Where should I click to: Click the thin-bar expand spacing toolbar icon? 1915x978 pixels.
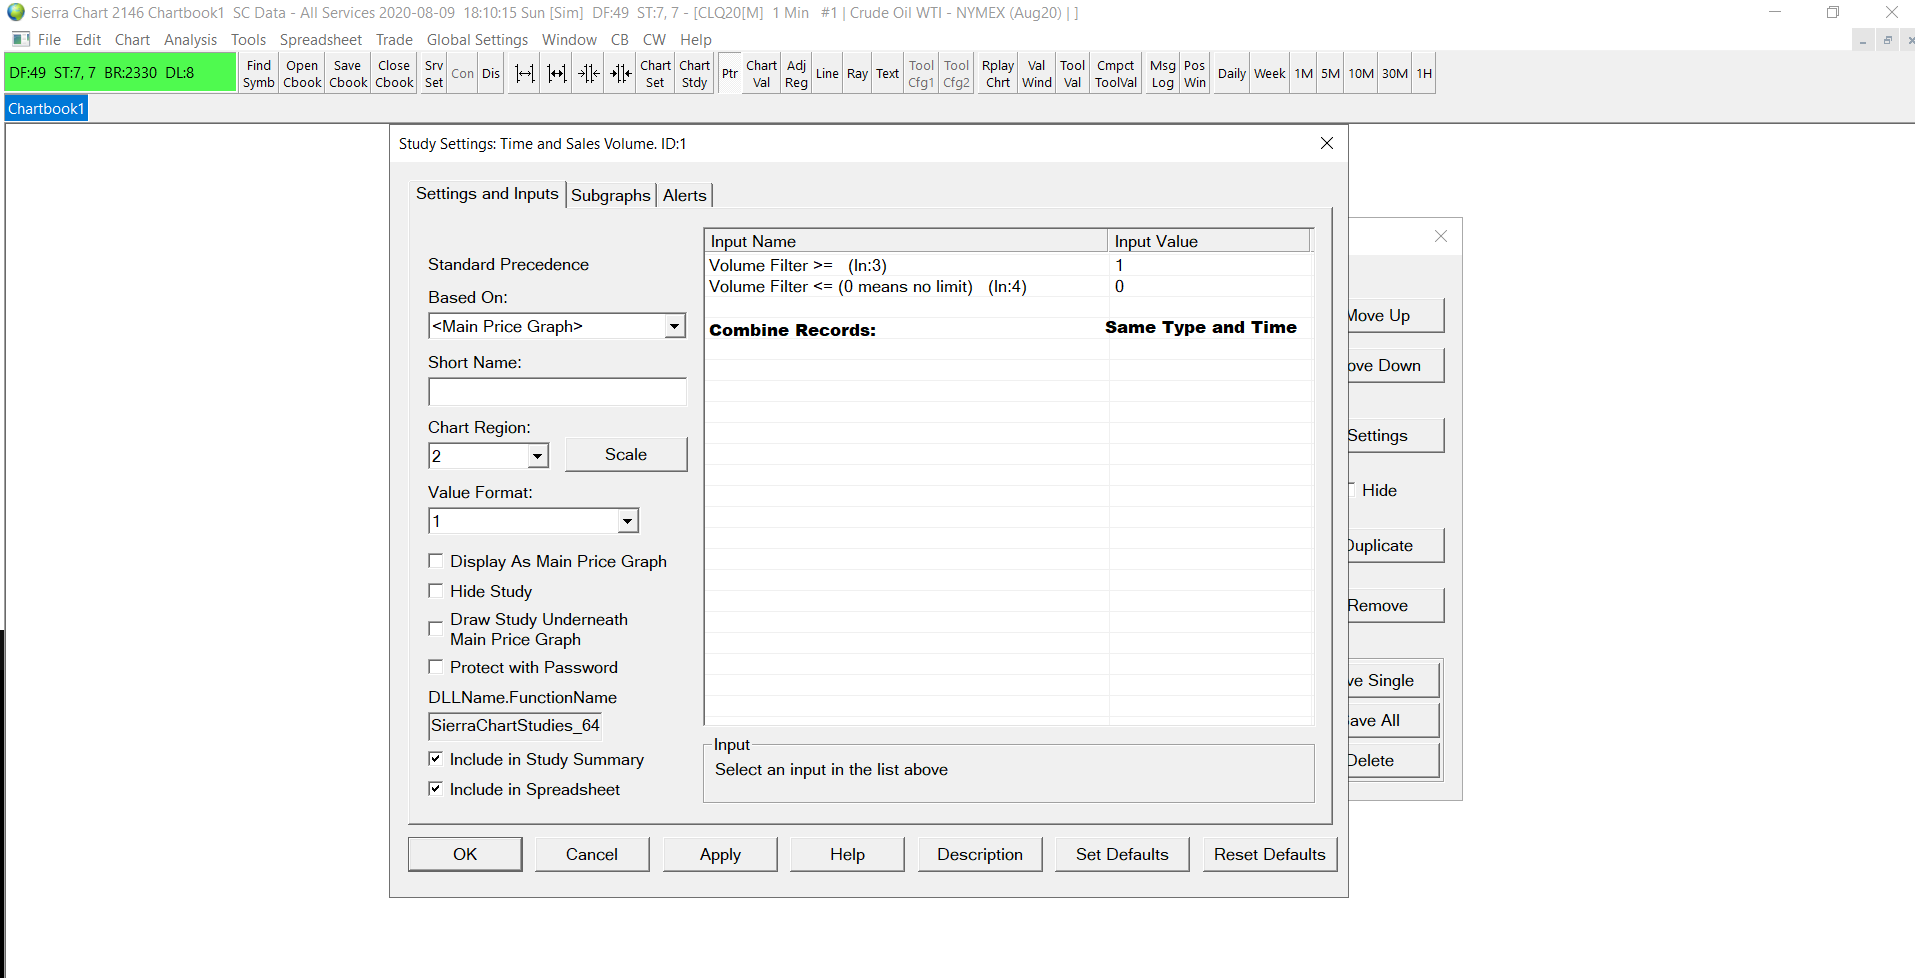coord(524,74)
